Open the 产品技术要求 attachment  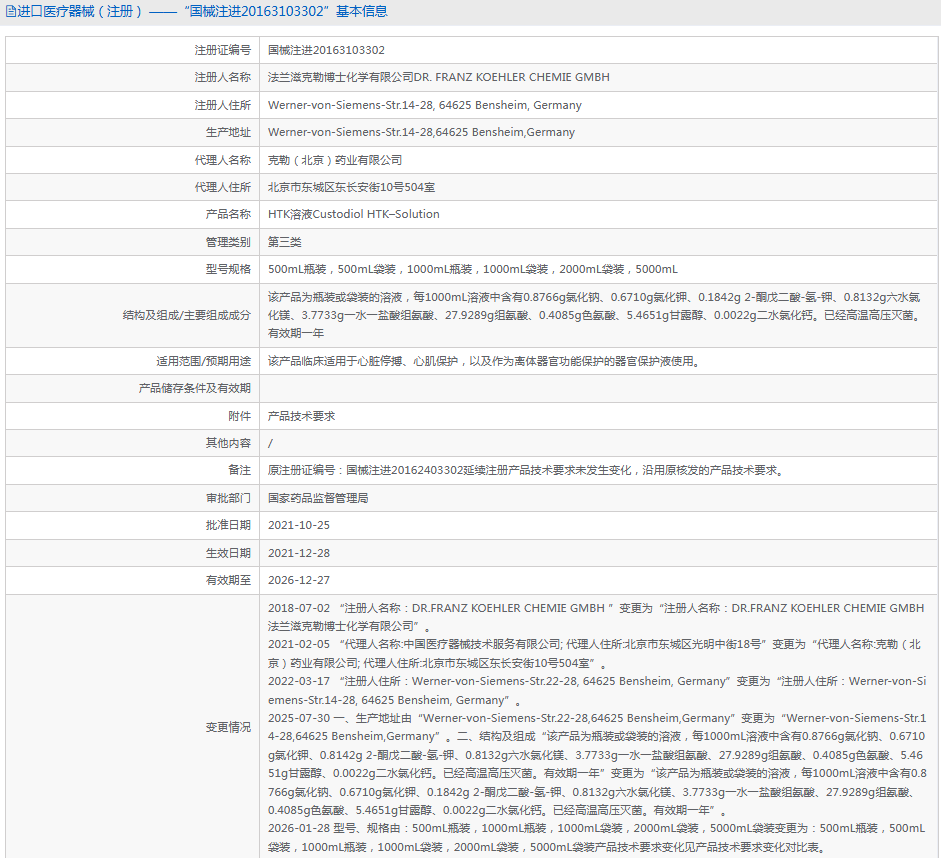click(301, 416)
